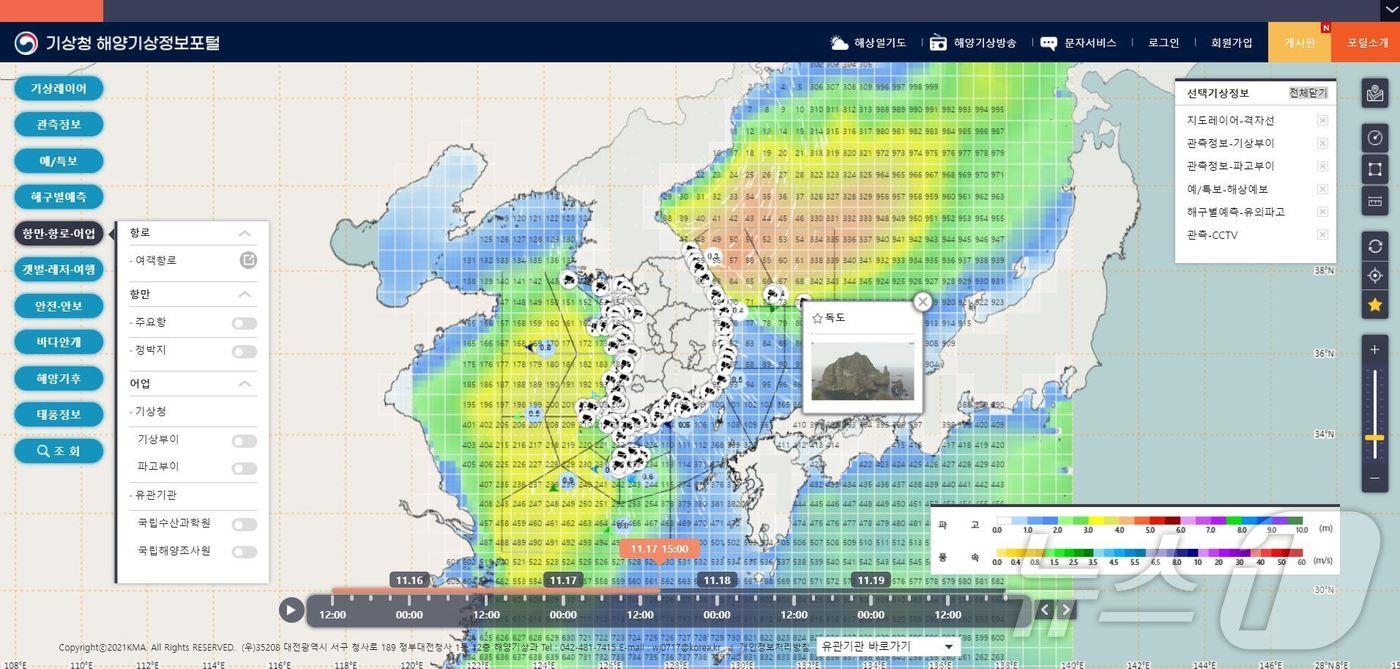This screenshot has height=669, width=1400.
Task: Enable the 기상부이 toggle under 기상청
Action: (243, 438)
